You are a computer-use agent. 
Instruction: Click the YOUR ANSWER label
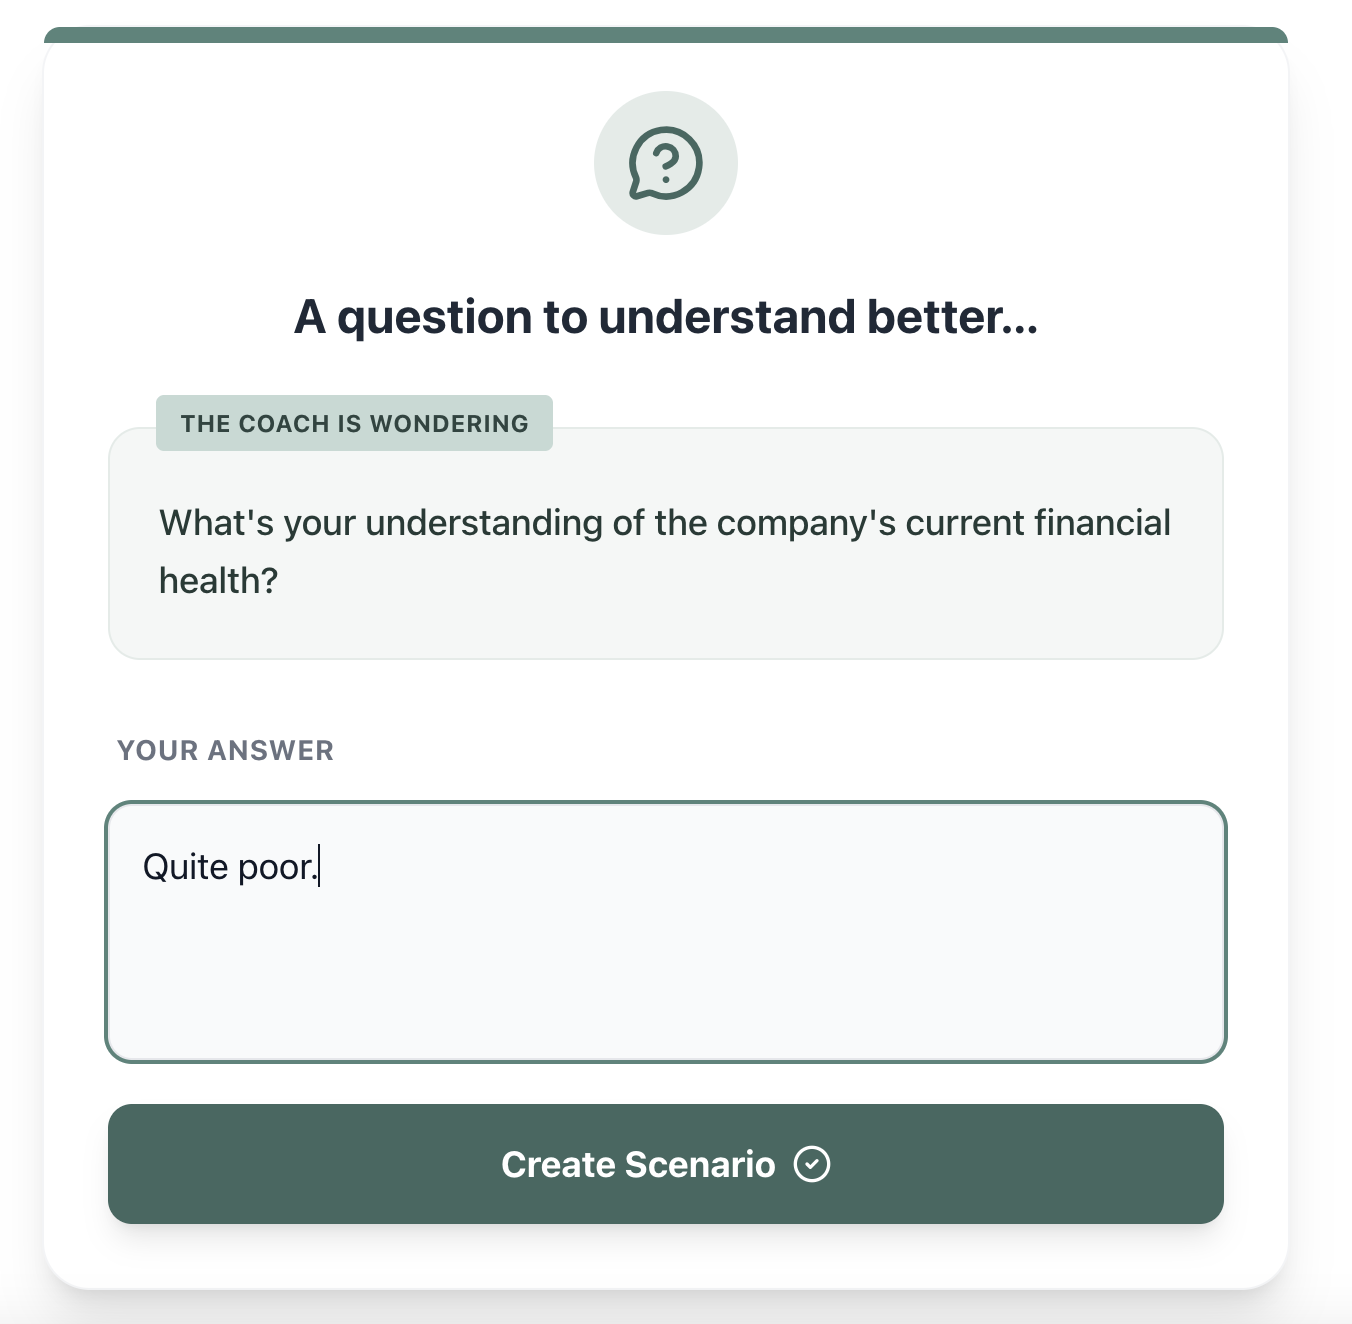click(225, 750)
